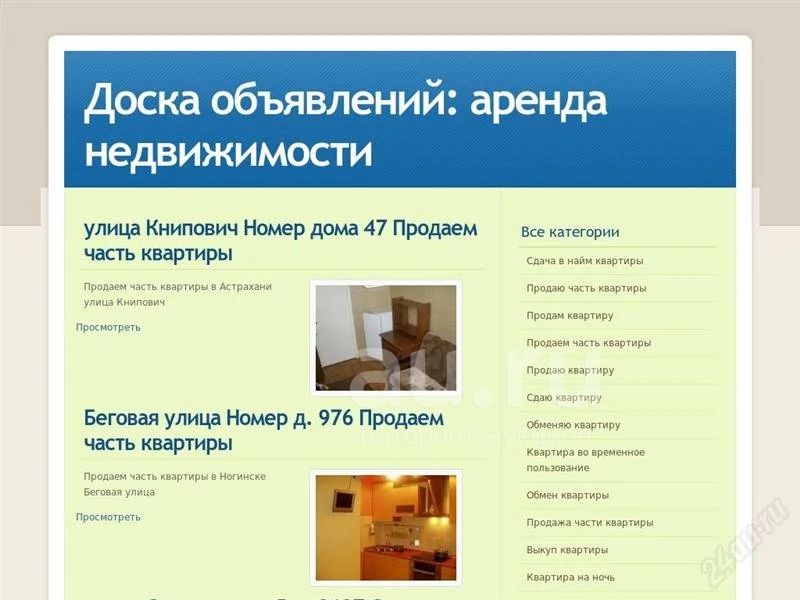Image resolution: width=800 pixels, height=600 pixels.
Task: Select category 'Продаем часть квартиры'
Action: [589, 343]
